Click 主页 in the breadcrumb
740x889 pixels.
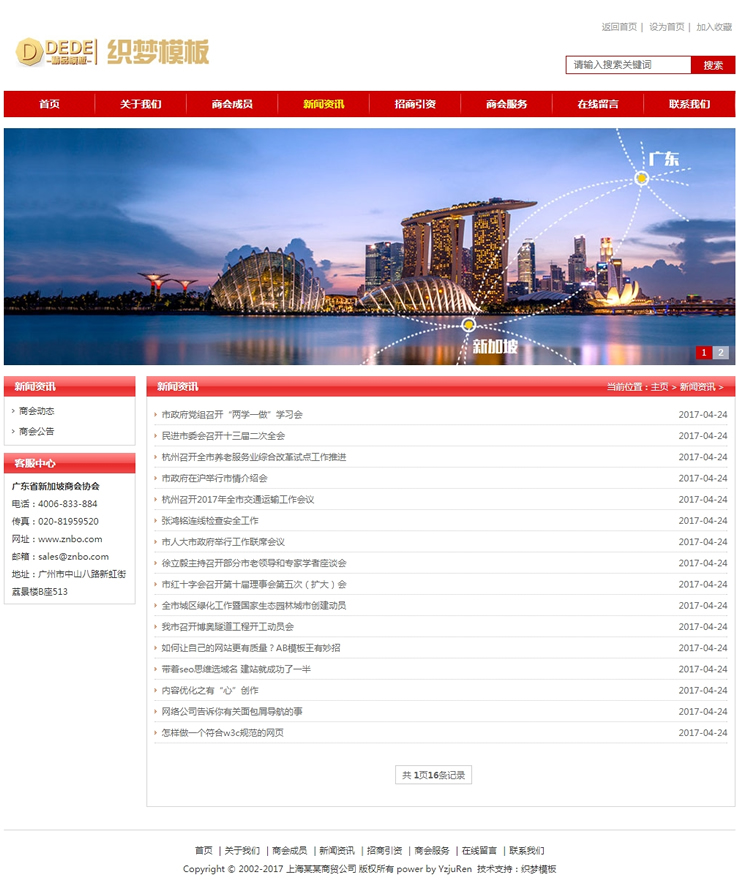pyautogui.click(x=659, y=387)
